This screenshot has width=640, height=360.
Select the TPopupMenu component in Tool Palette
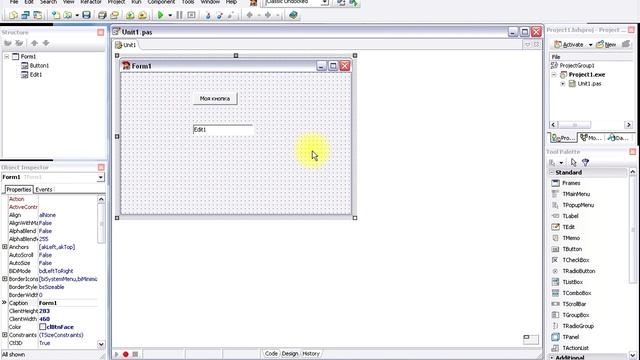[578, 205]
